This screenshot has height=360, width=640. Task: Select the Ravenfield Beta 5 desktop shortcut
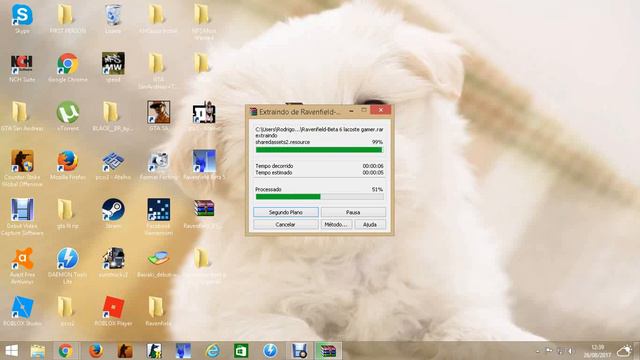[204, 165]
